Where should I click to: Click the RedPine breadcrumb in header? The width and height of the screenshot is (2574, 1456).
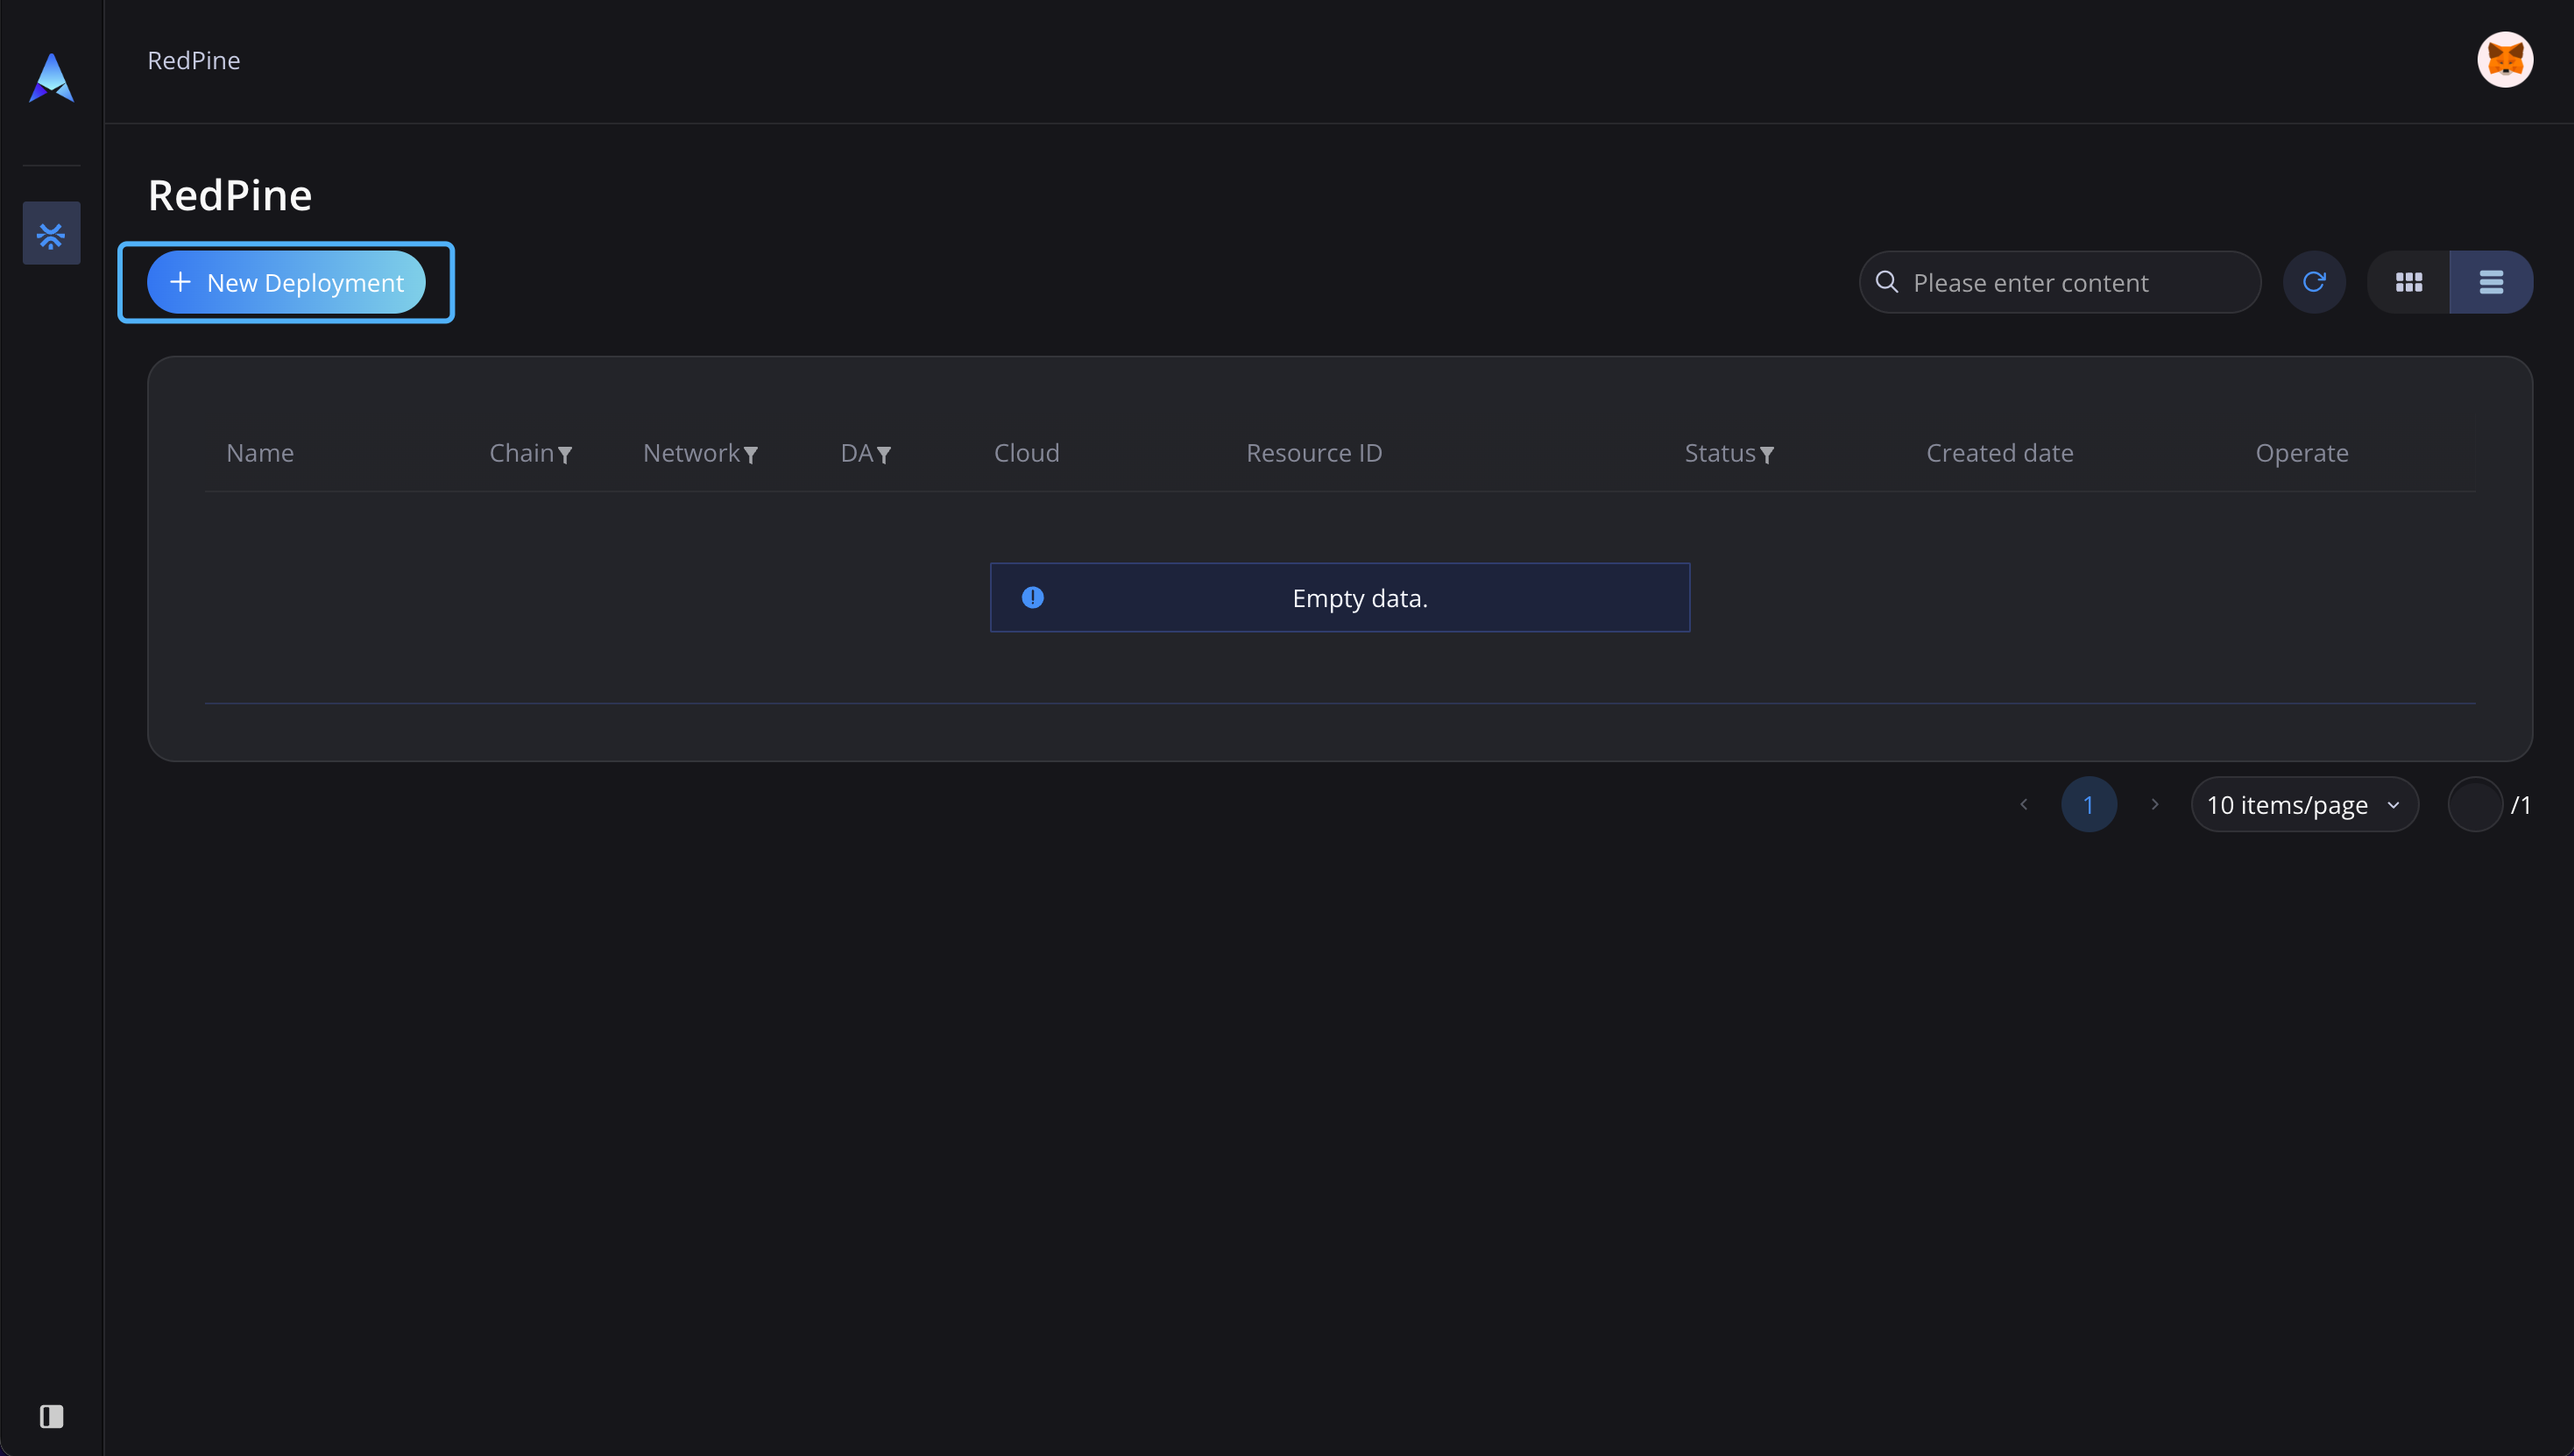(194, 60)
